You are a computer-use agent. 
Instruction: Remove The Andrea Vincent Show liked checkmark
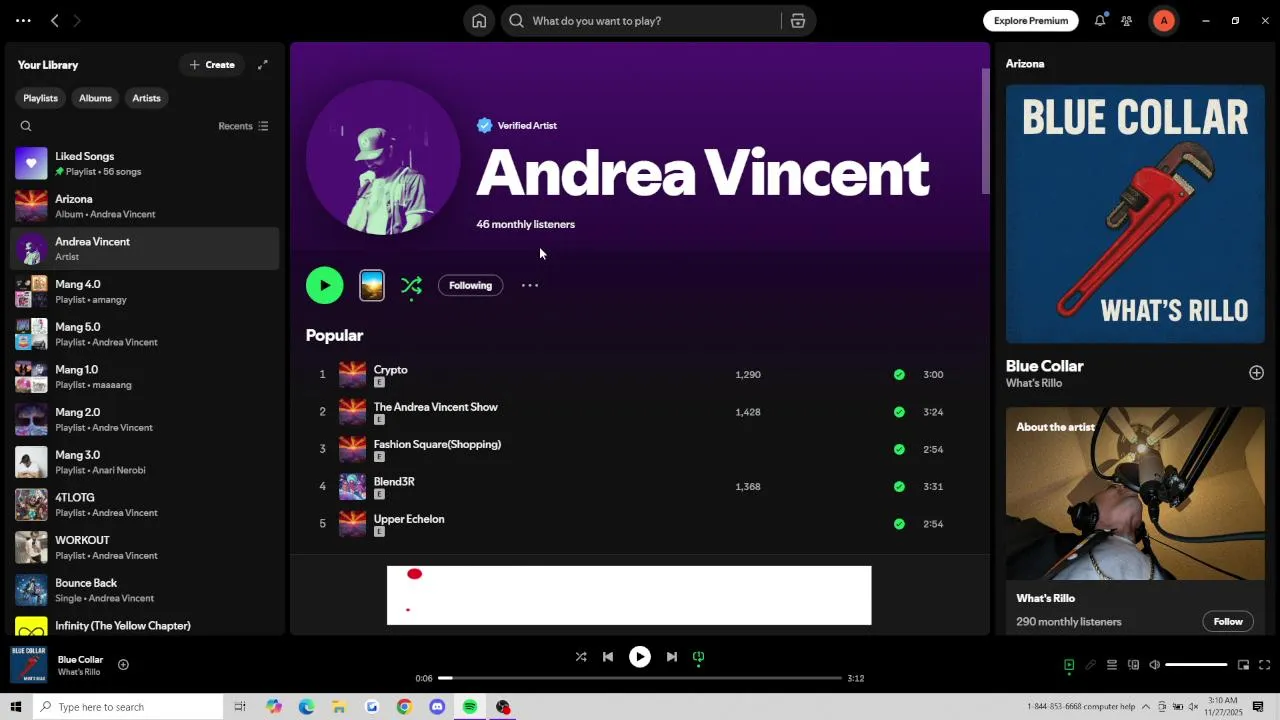899,412
